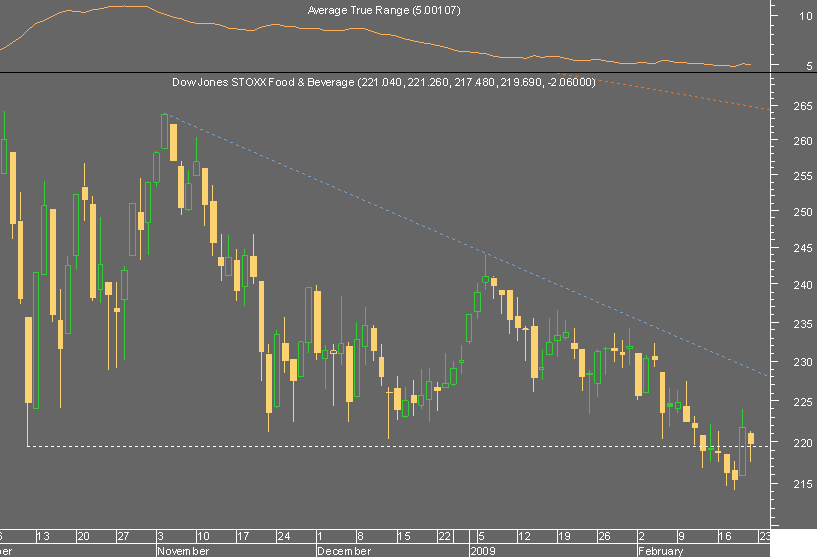817x557 pixels.
Task: Click date marker 20 on time axis
Action: (83, 536)
